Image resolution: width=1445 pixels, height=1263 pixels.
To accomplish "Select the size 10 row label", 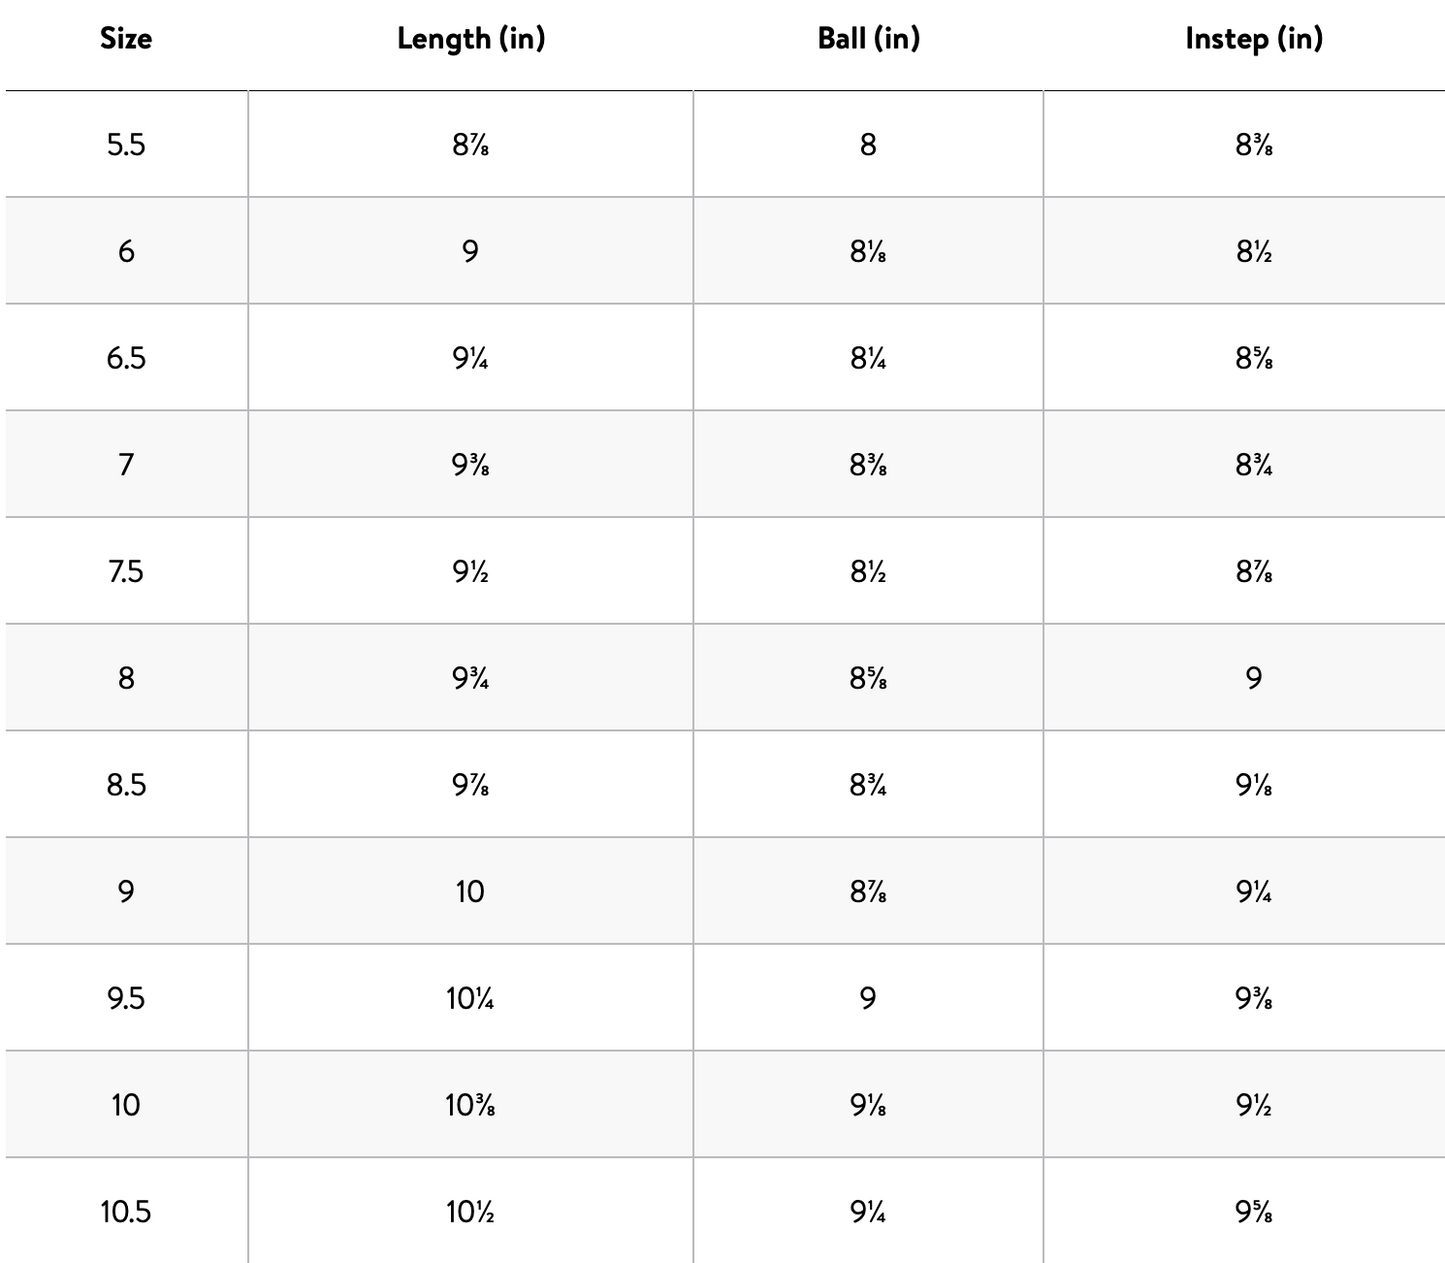I will tap(126, 1105).
